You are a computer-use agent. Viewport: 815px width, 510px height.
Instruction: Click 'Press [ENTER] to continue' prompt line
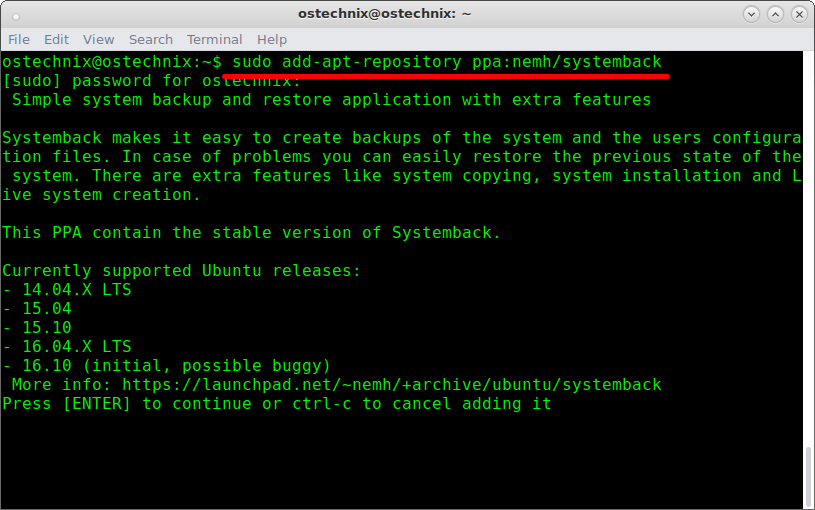pyautogui.click(x=277, y=404)
